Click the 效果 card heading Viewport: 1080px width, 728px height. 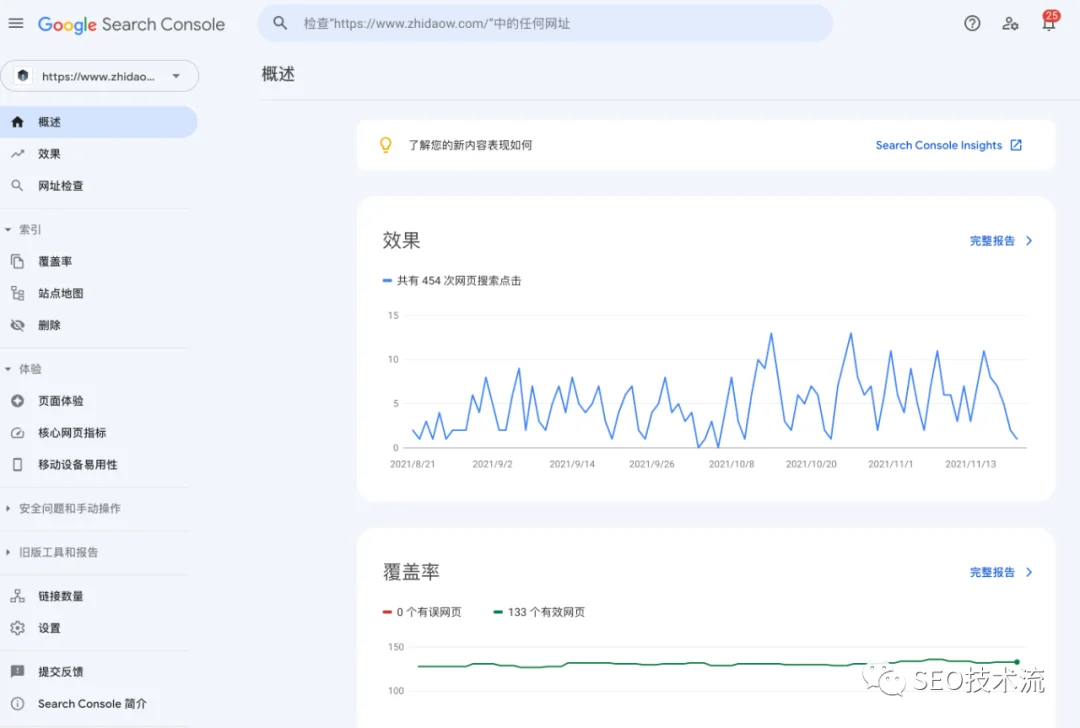[401, 240]
